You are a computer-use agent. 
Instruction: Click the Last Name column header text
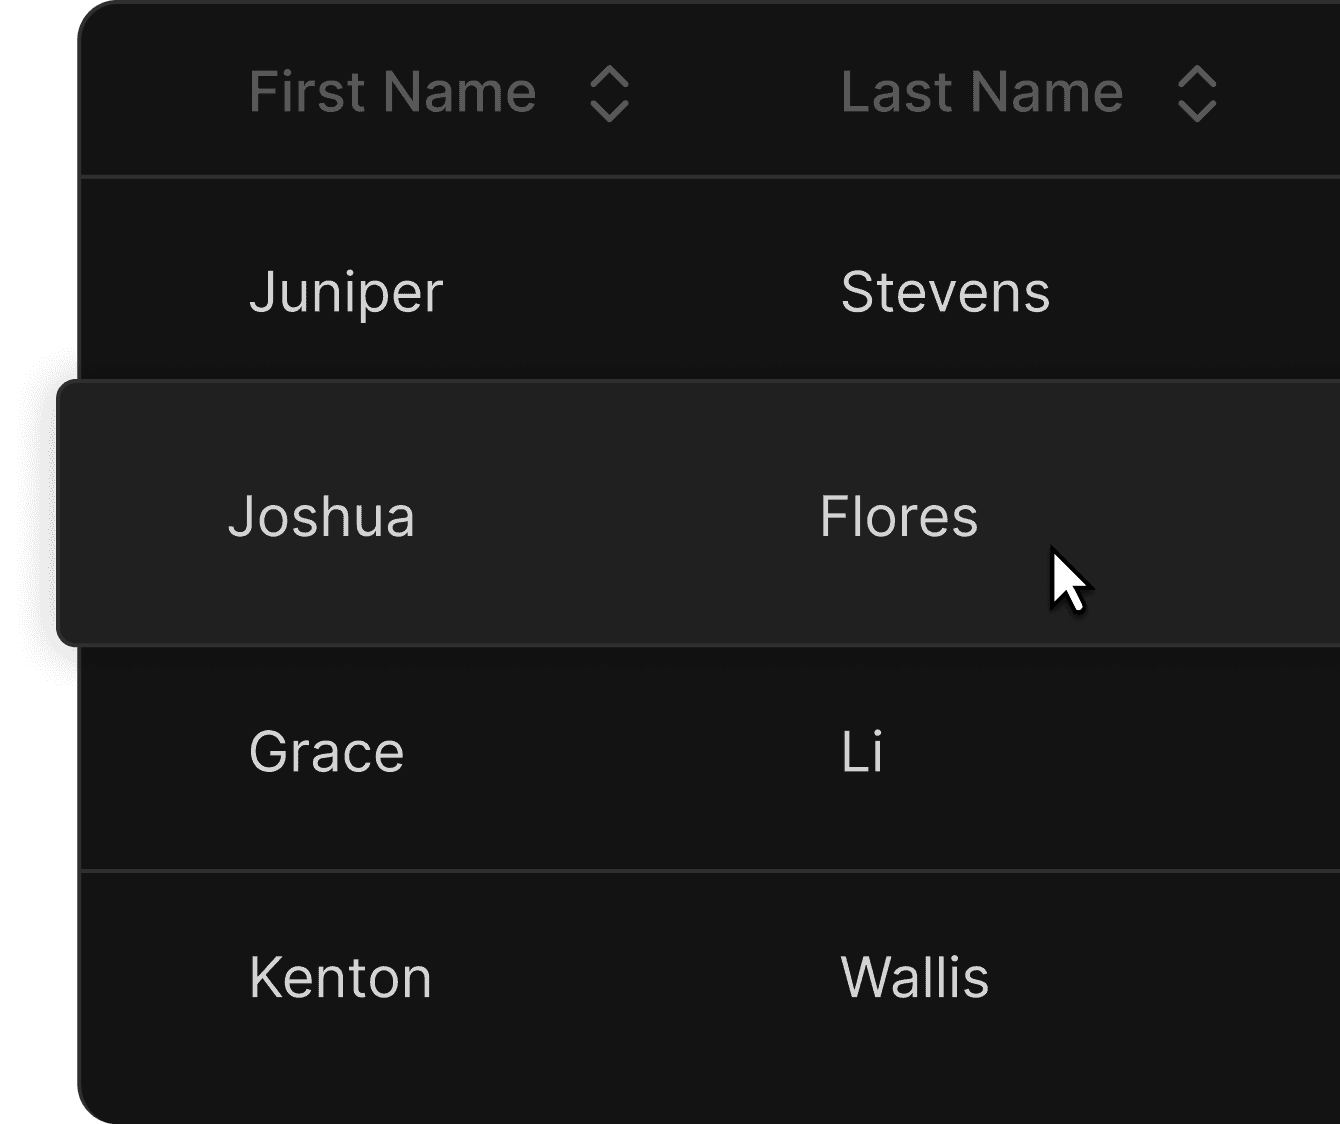981,93
